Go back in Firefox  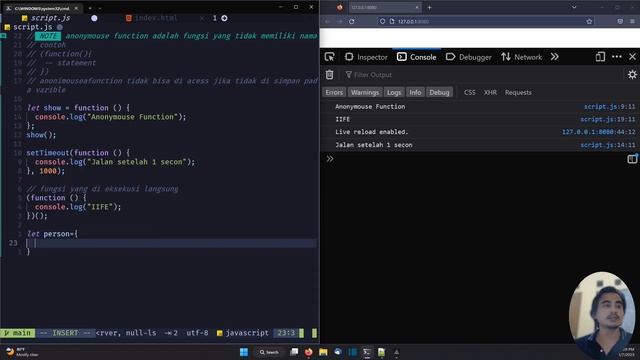(x=327, y=21)
